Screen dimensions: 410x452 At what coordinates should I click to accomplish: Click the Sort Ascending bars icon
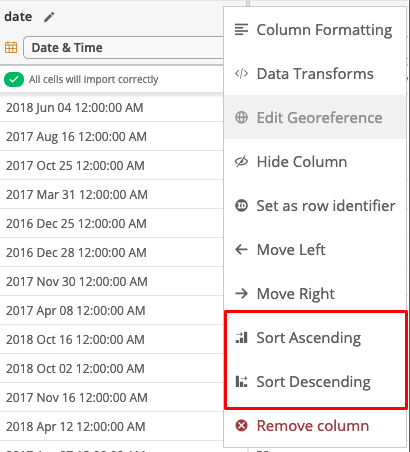(x=241, y=337)
